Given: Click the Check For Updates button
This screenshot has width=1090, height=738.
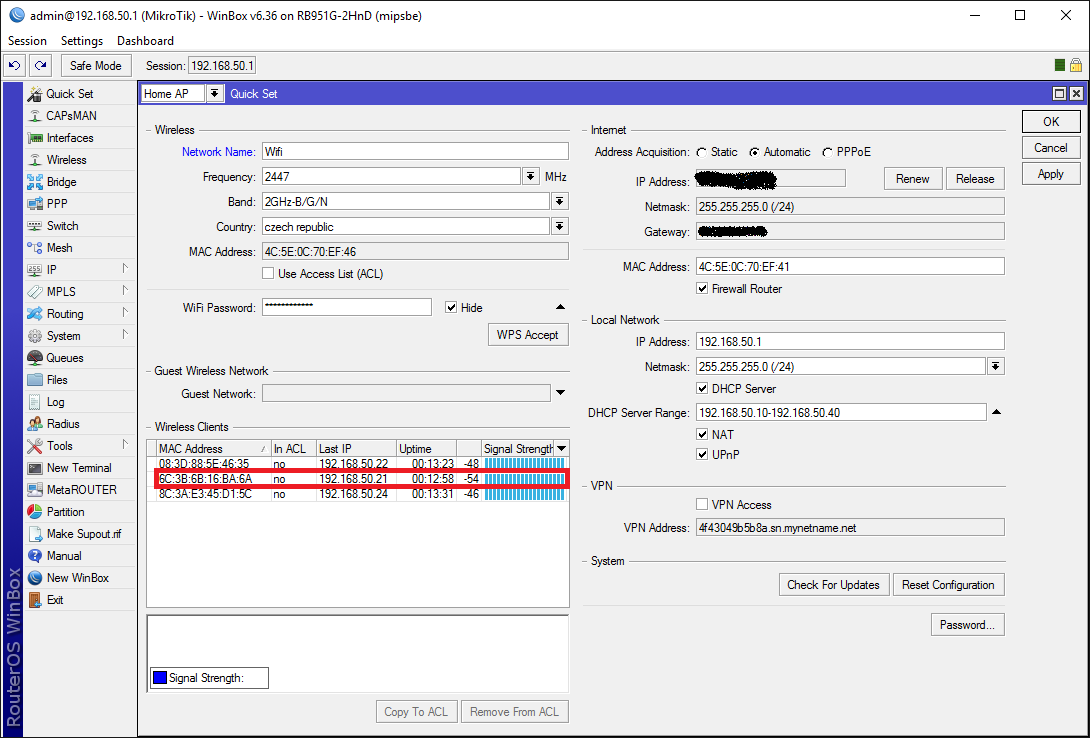Looking at the screenshot, I should click(x=832, y=585).
